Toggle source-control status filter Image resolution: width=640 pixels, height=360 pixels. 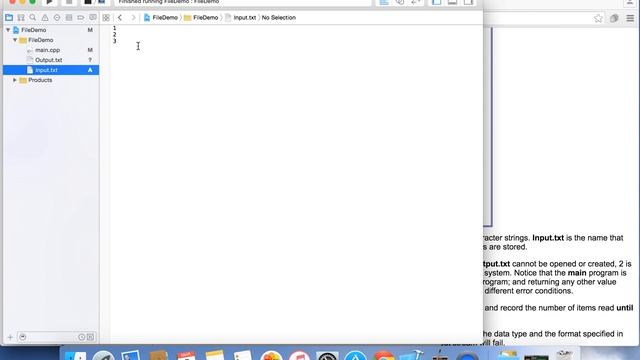91,337
